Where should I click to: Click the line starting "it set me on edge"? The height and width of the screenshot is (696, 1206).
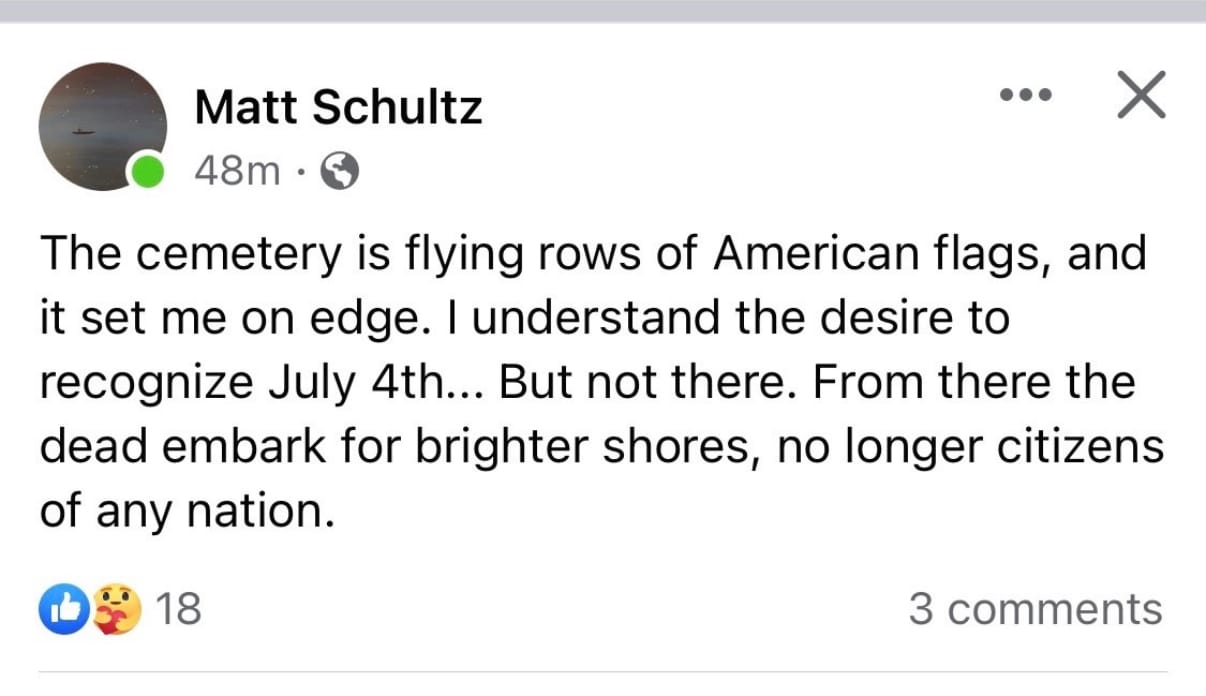pyautogui.click(x=524, y=319)
